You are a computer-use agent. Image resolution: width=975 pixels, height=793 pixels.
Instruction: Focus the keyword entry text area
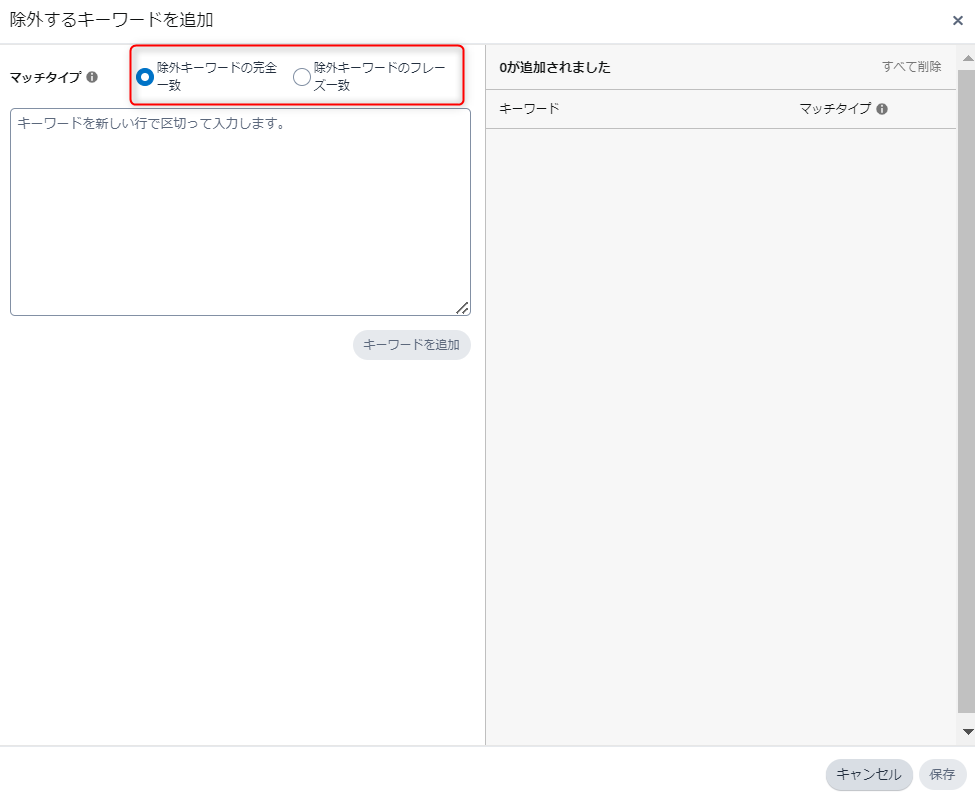[240, 212]
